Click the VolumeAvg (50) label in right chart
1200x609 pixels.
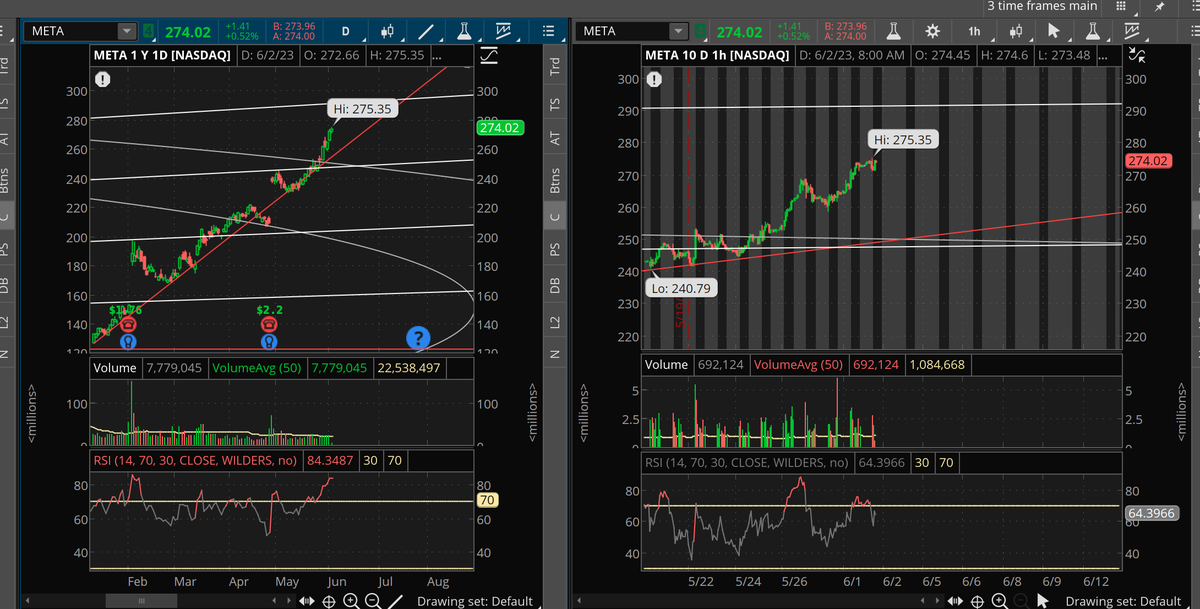tap(799, 365)
